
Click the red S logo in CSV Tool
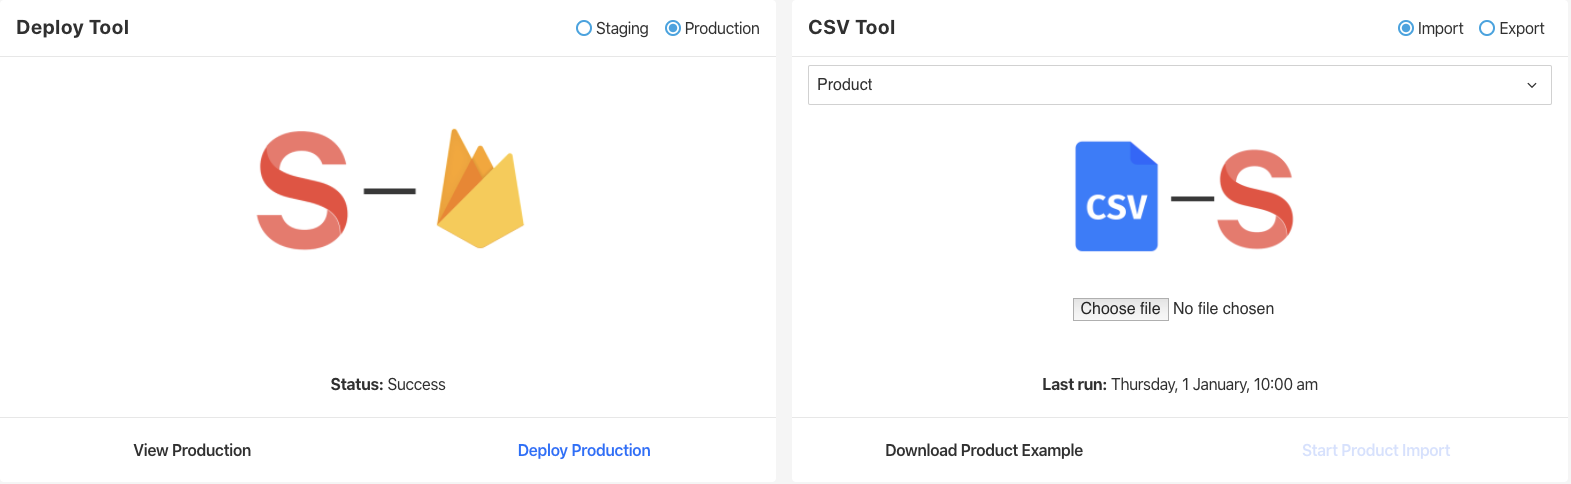coord(1255,199)
